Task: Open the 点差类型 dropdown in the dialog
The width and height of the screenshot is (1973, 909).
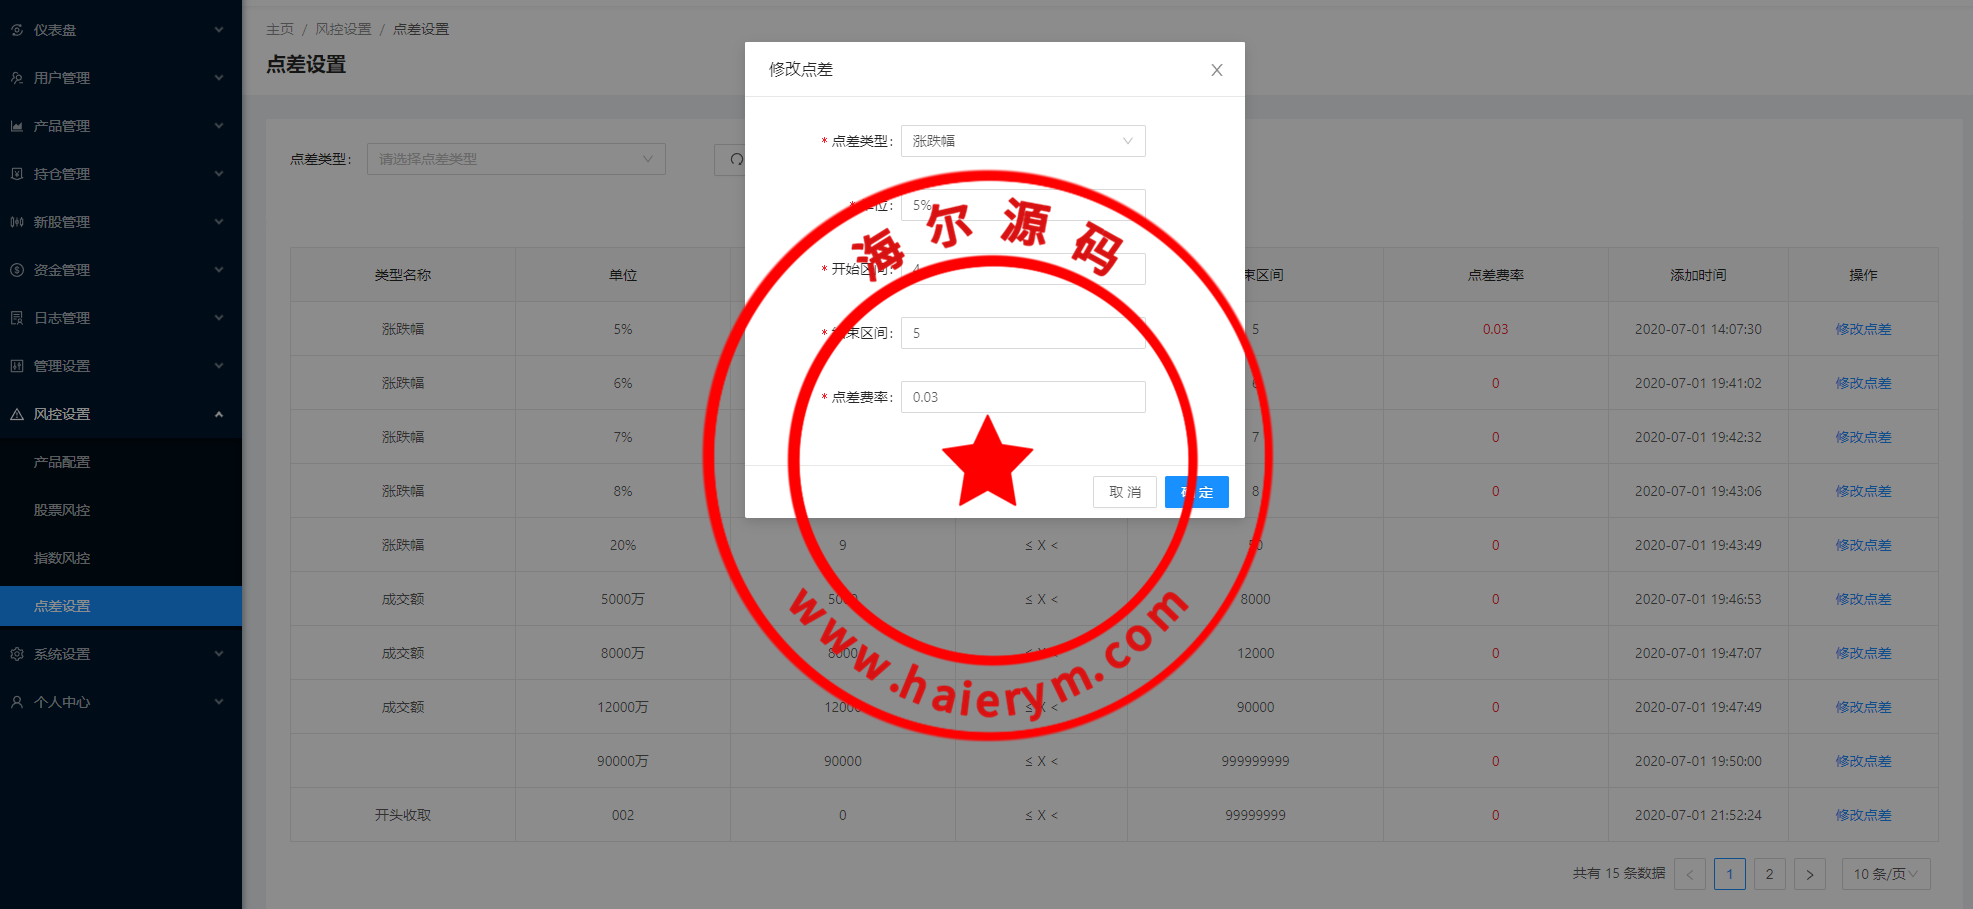Action: coord(1022,141)
